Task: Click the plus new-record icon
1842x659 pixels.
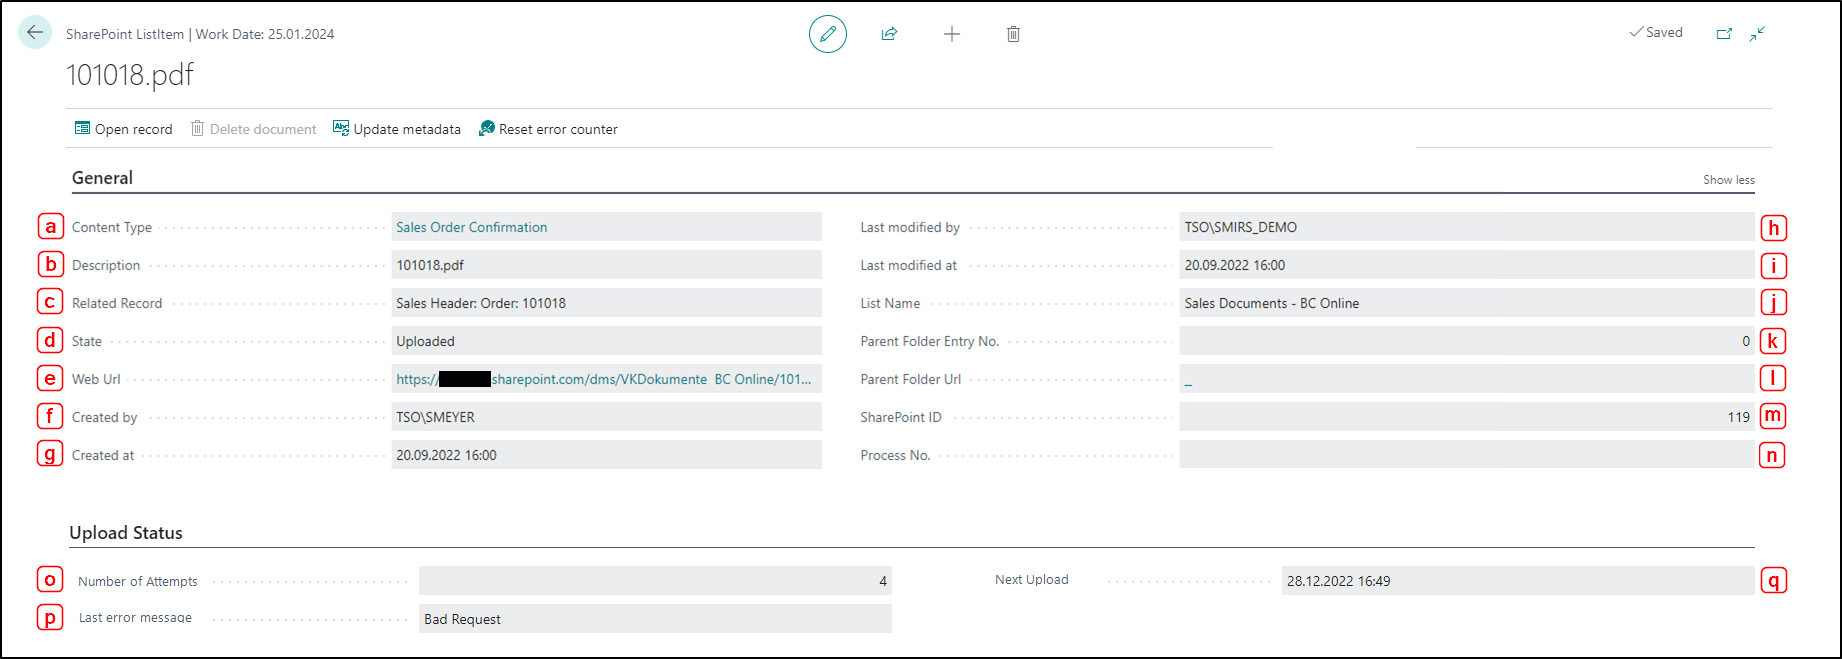Action: (952, 34)
